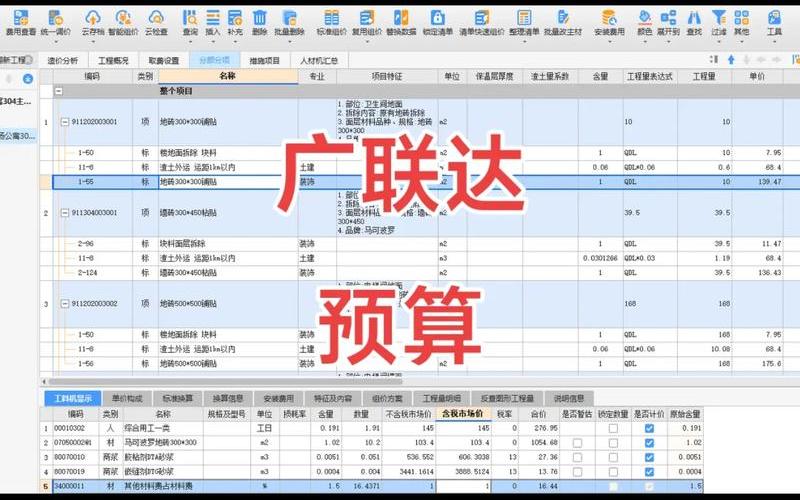This screenshot has height=500, width=800.
Task: Check 锁定数量 for 马可波罗地砖 row
Action: (613, 443)
